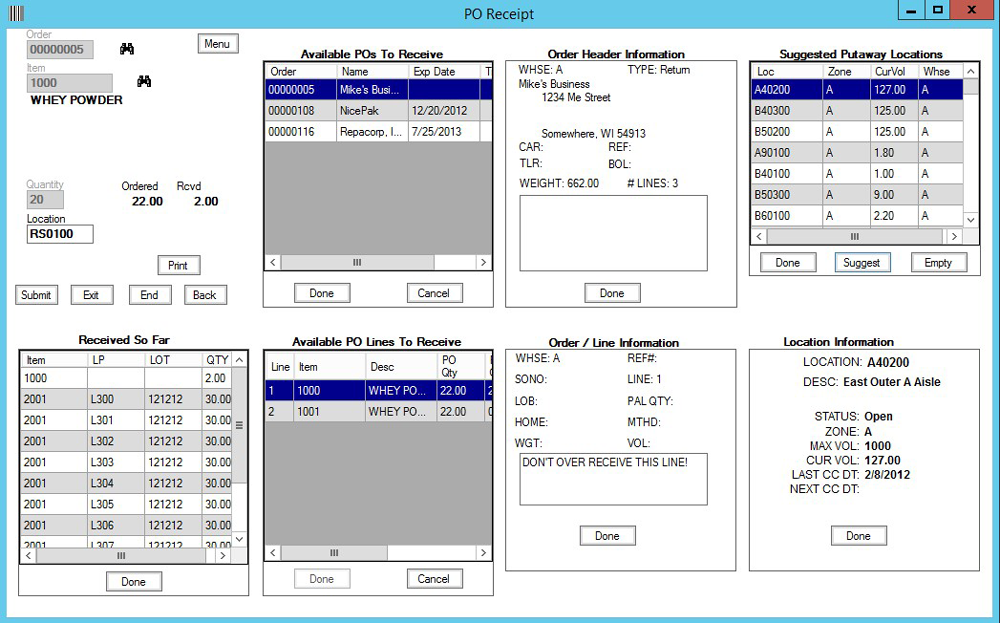
Task: Select received row with LP L303
Action: coord(126,462)
